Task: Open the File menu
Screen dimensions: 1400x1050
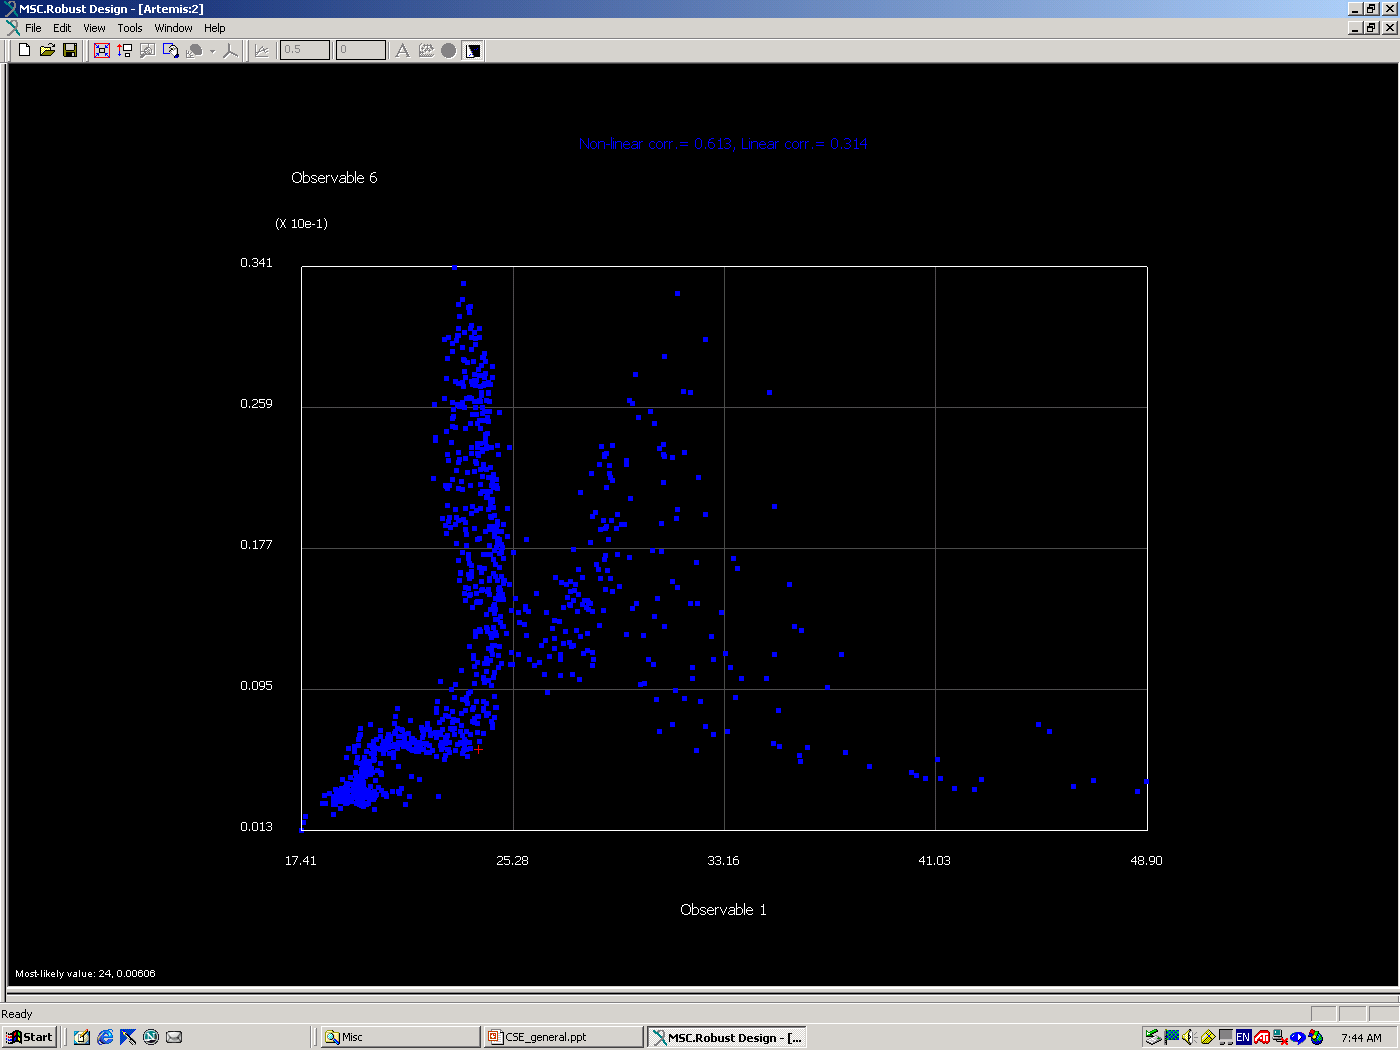Action: pos(33,28)
